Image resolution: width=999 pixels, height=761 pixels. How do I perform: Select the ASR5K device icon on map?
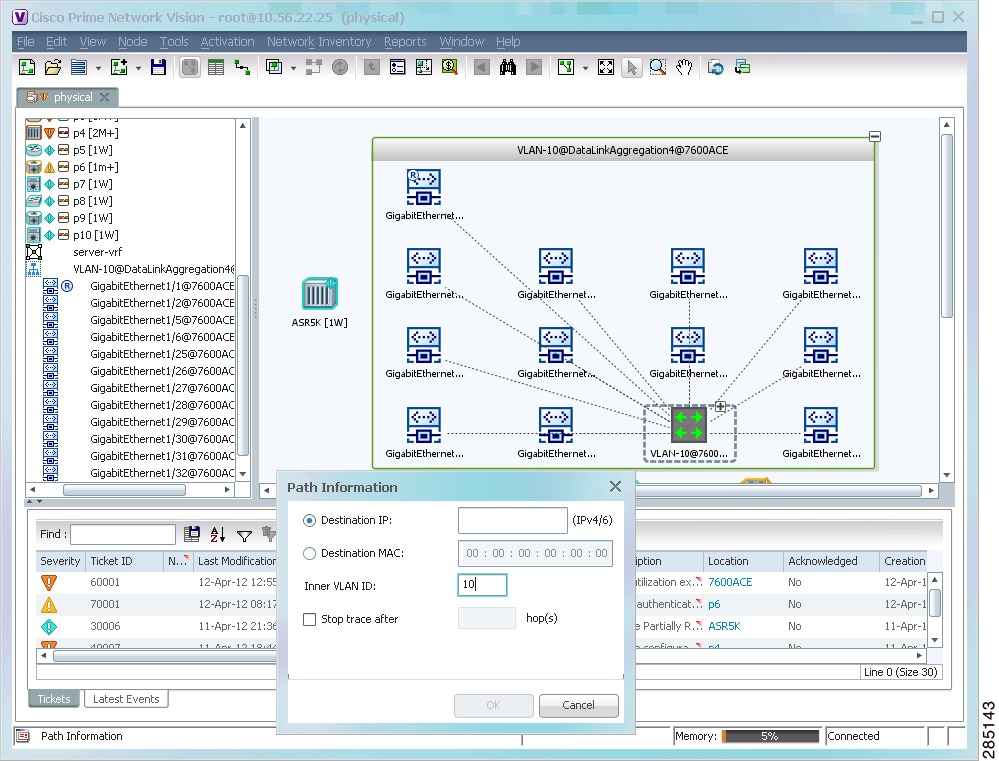(319, 293)
